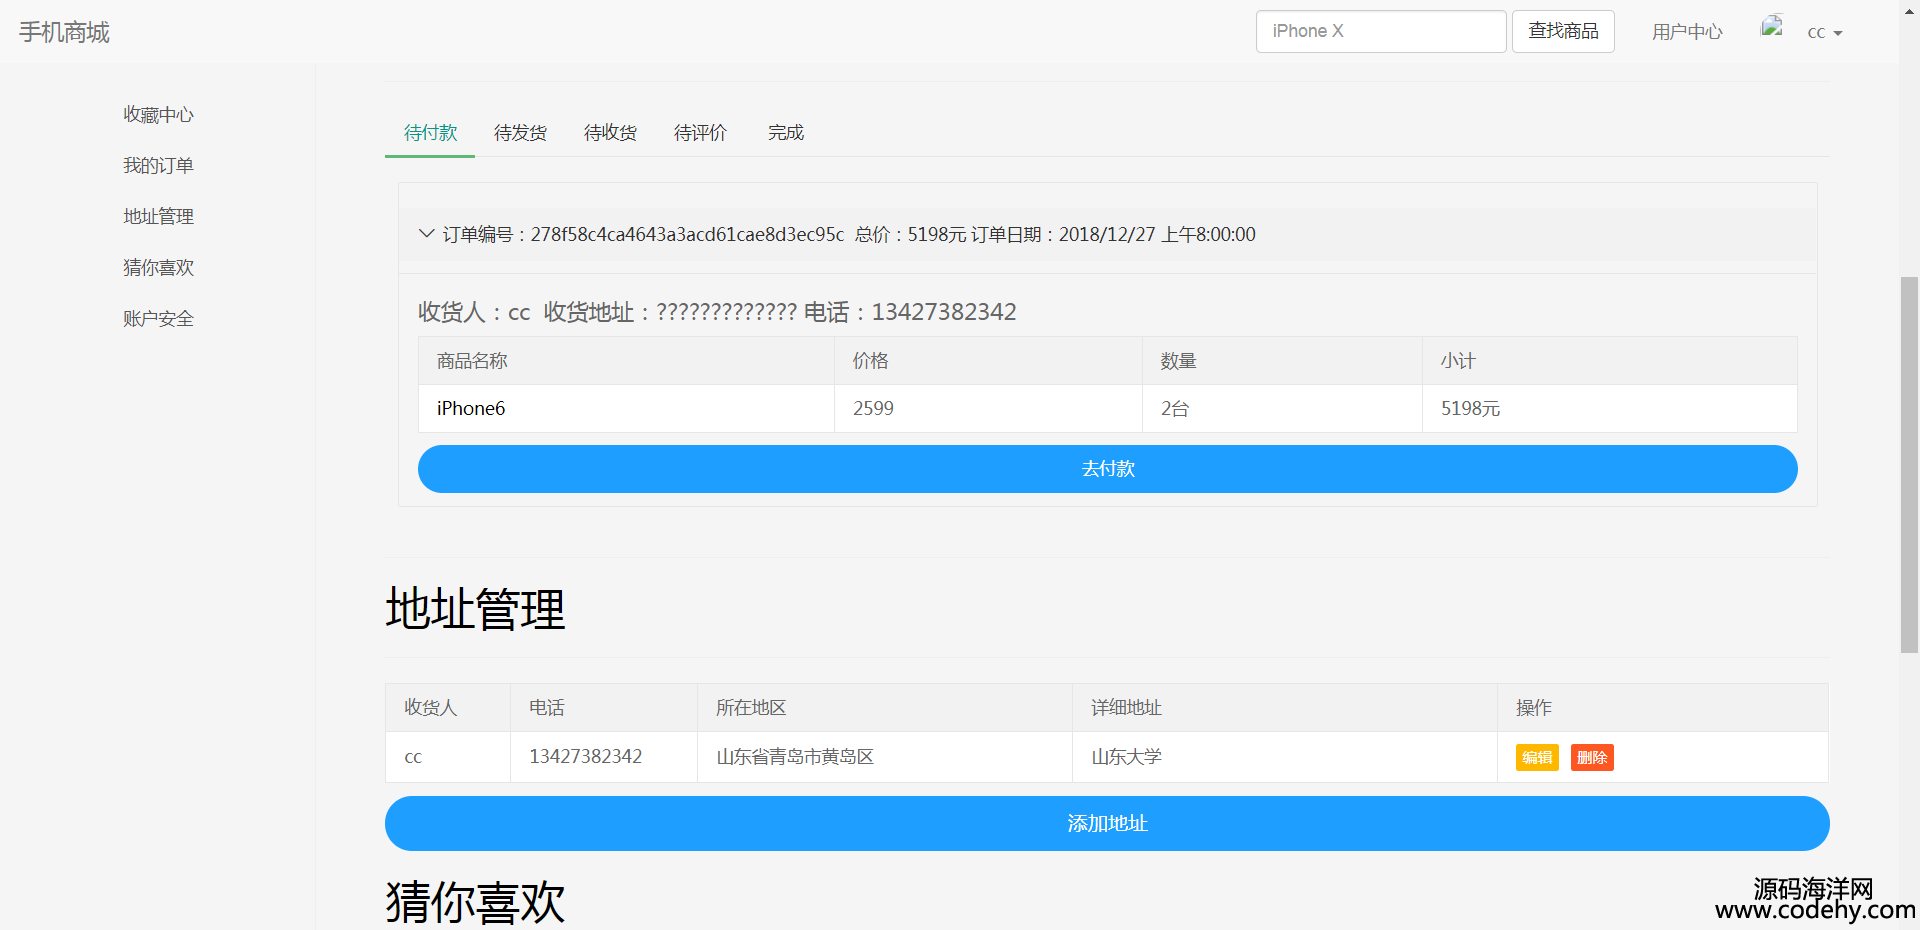
Task: Click the user avatar image in header
Action: 1772,27
